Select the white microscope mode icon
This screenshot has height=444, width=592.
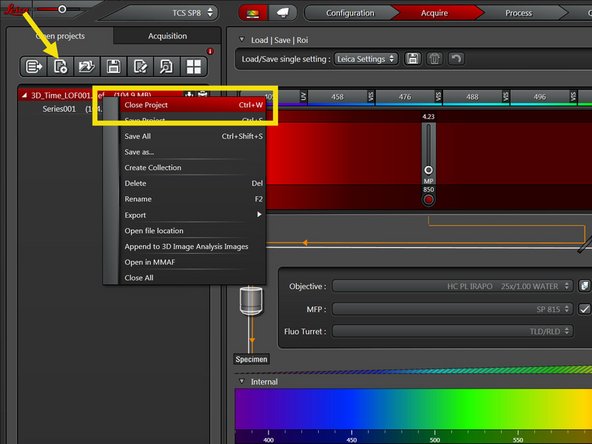click(x=282, y=13)
